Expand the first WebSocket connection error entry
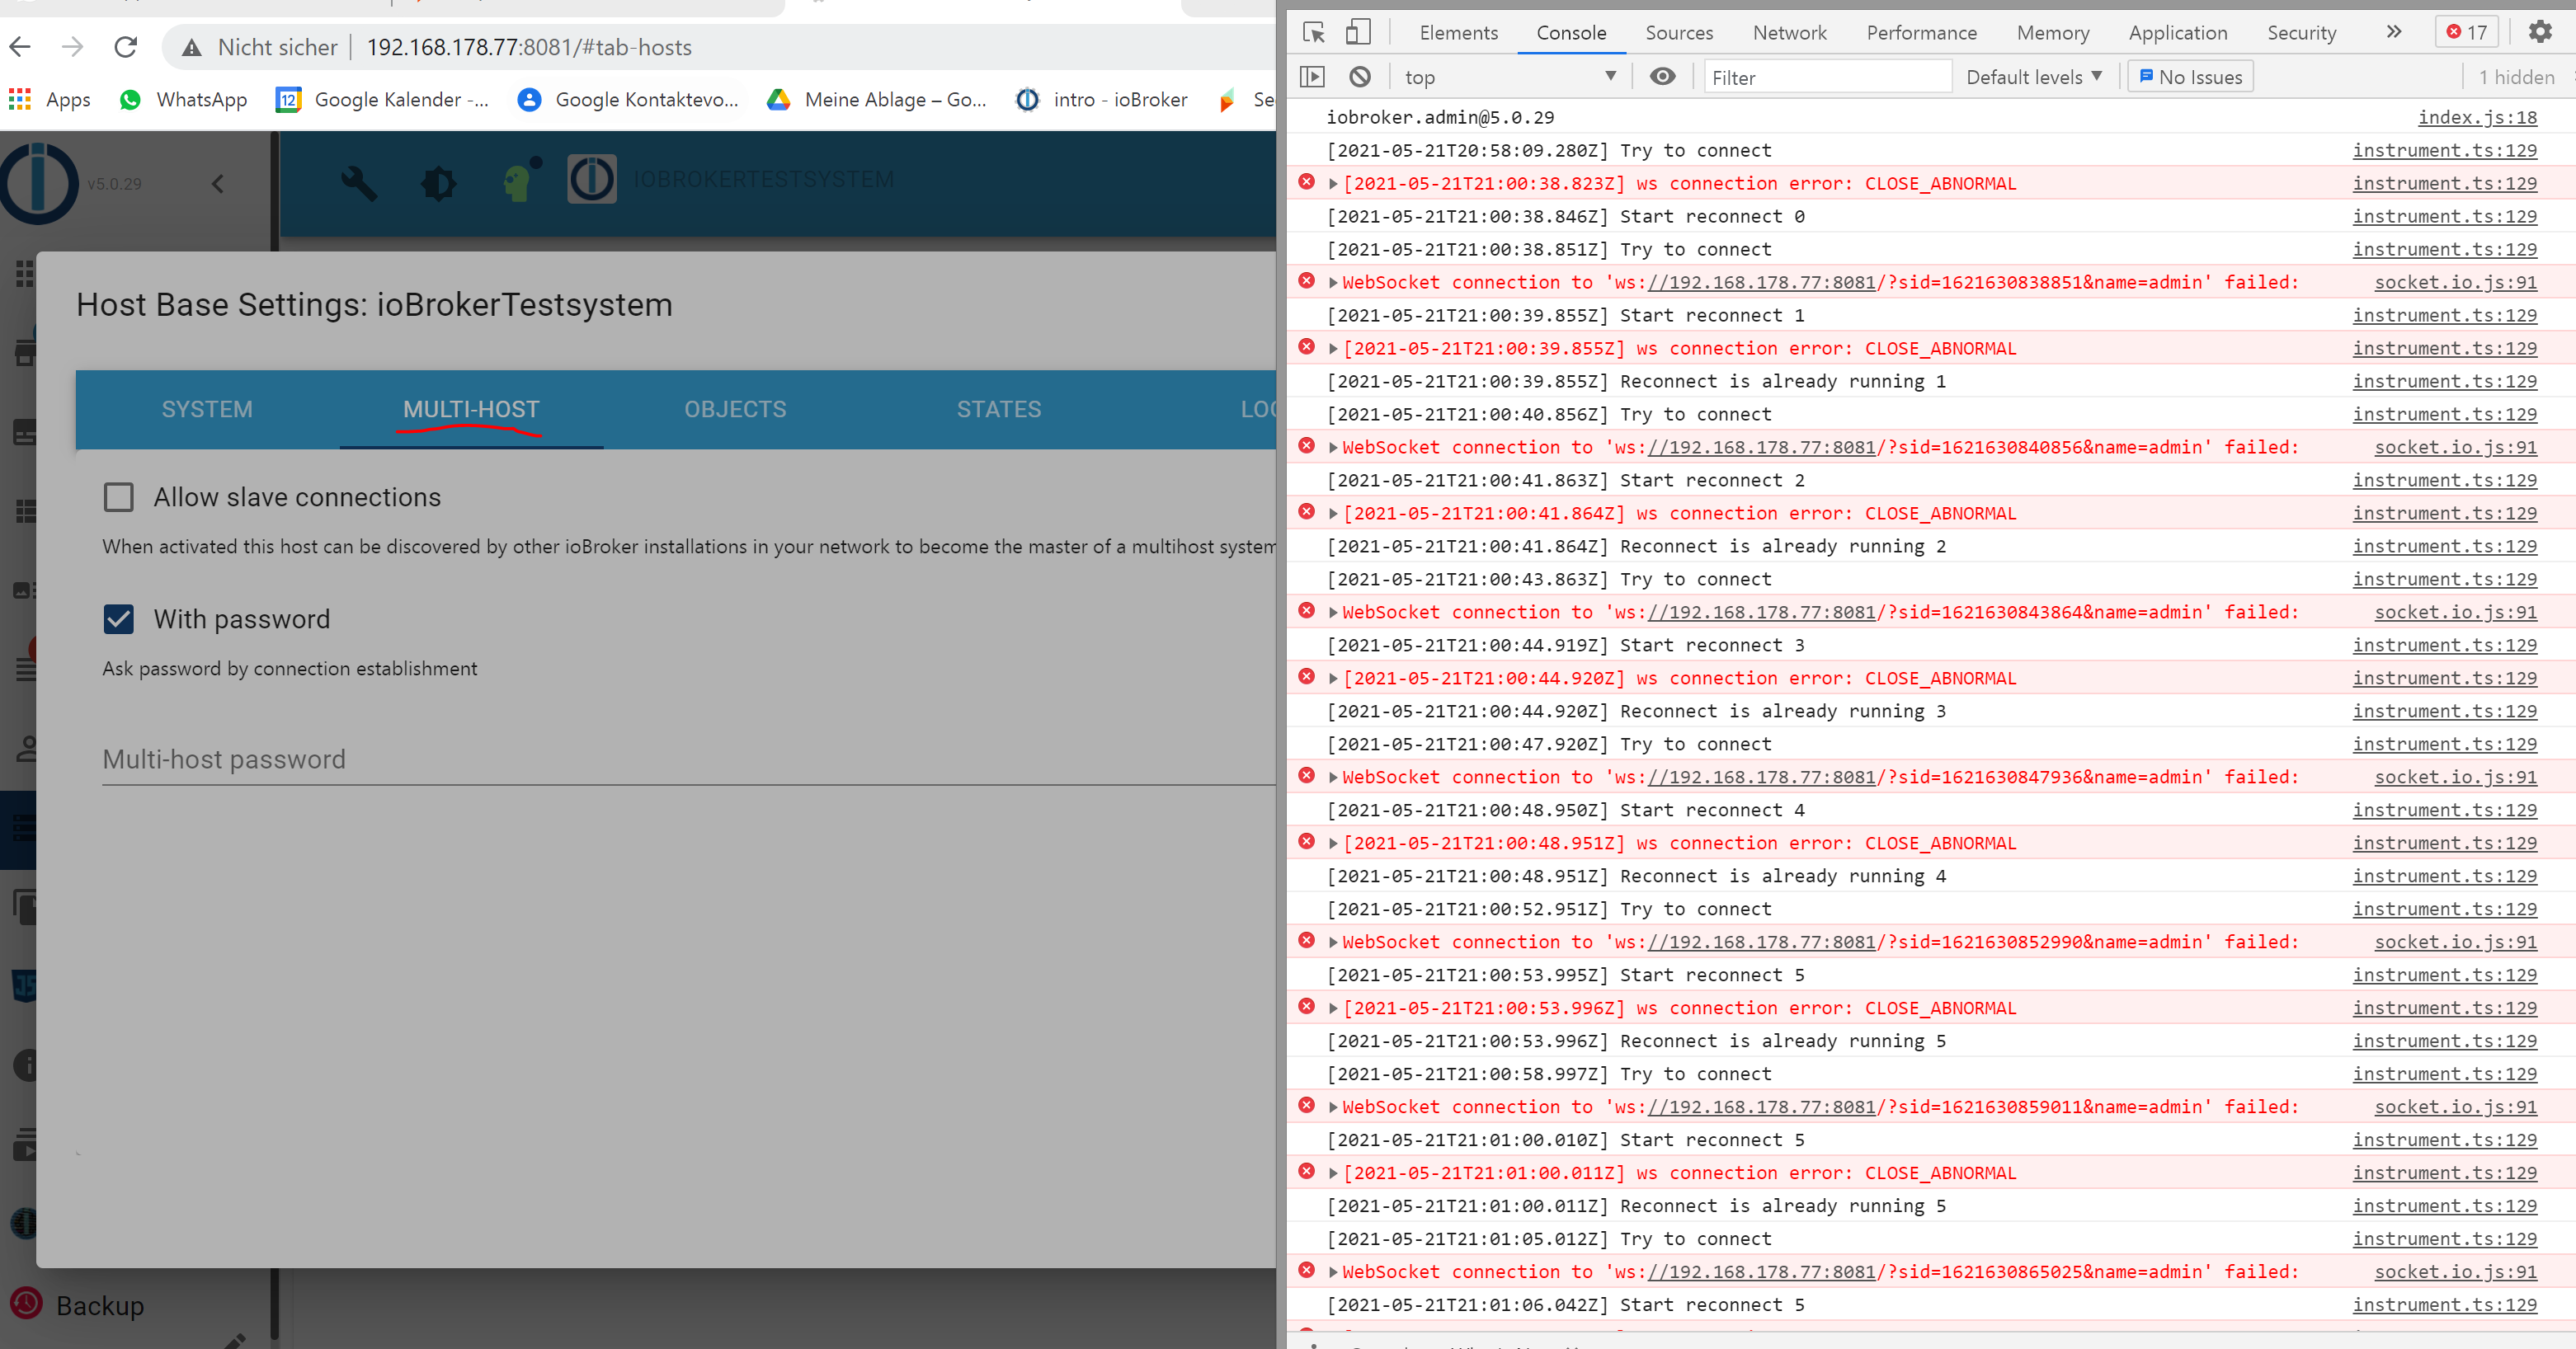The height and width of the screenshot is (1349, 2576). coord(1333,282)
